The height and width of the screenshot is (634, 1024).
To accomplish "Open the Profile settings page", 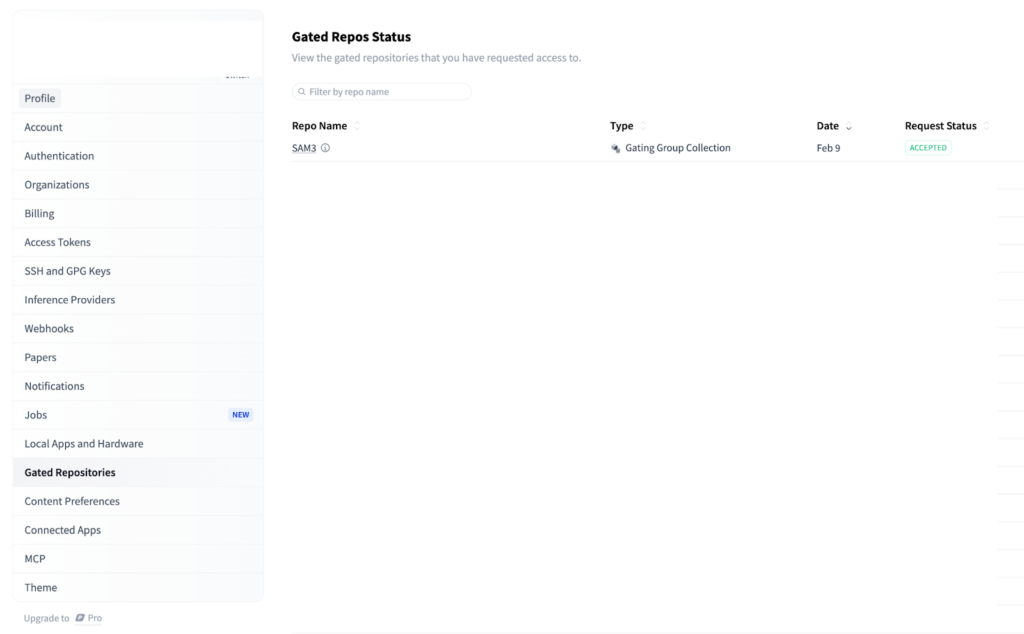I will [40, 98].
